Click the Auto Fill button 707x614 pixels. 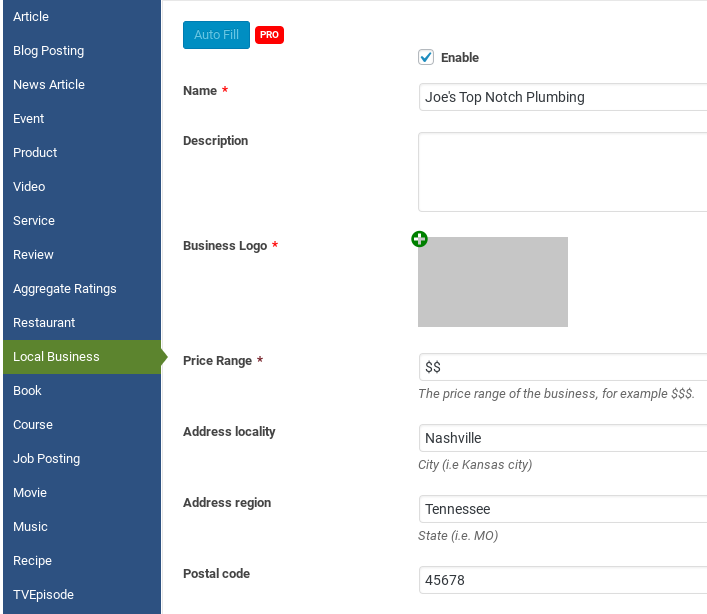[x=216, y=35]
